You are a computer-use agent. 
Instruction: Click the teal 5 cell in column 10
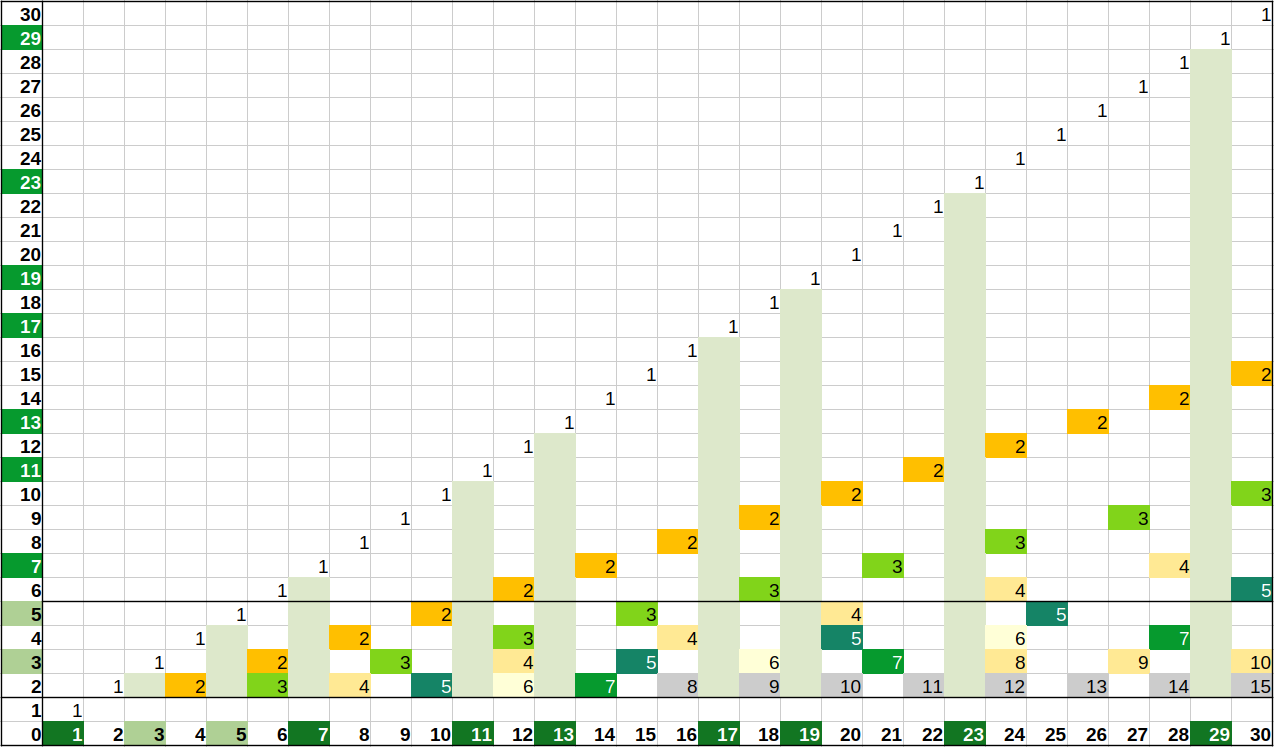point(432,686)
